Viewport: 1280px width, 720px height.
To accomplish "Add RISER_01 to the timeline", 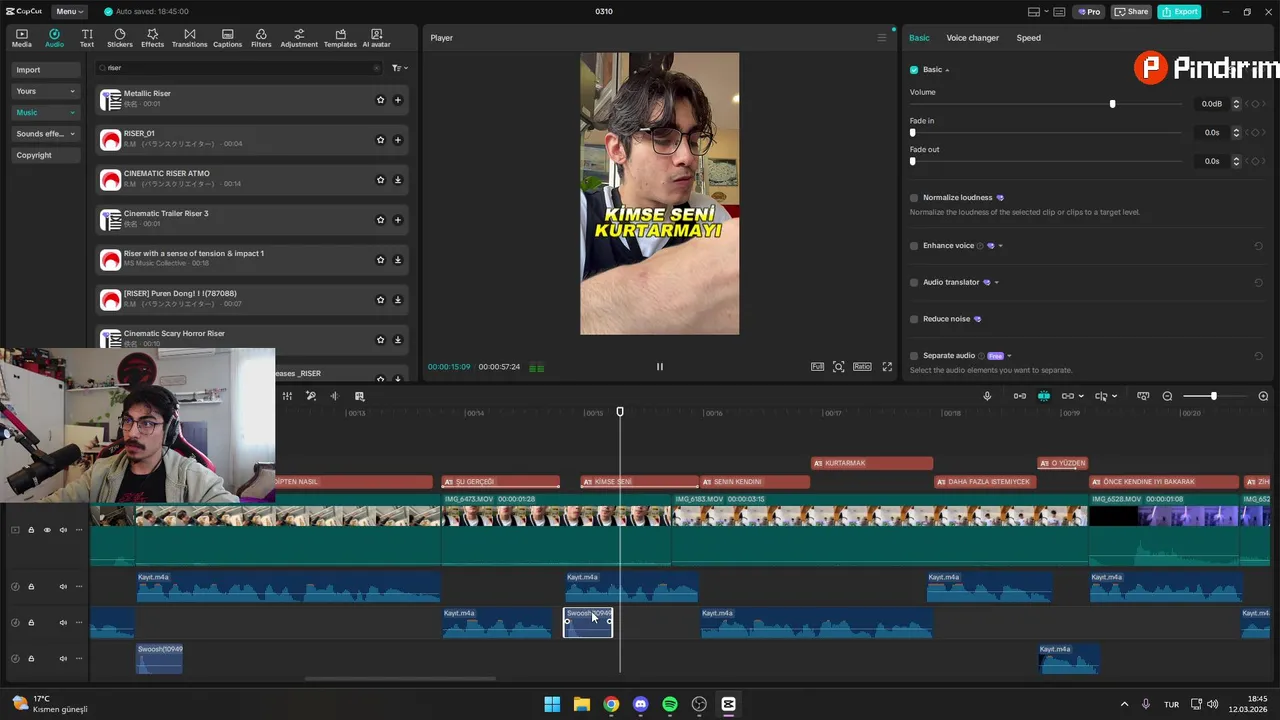I will pyautogui.click(x=397, y=140).
